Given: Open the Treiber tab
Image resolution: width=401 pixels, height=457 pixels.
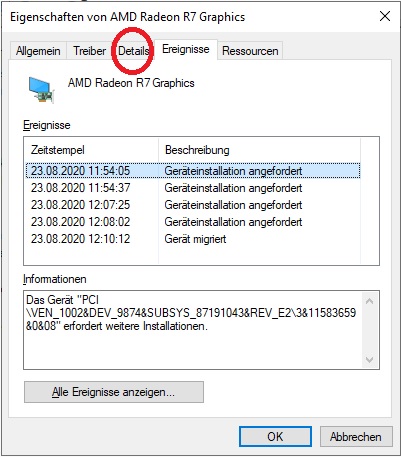Looking at the screenshot, I should (x=89, y=51).
